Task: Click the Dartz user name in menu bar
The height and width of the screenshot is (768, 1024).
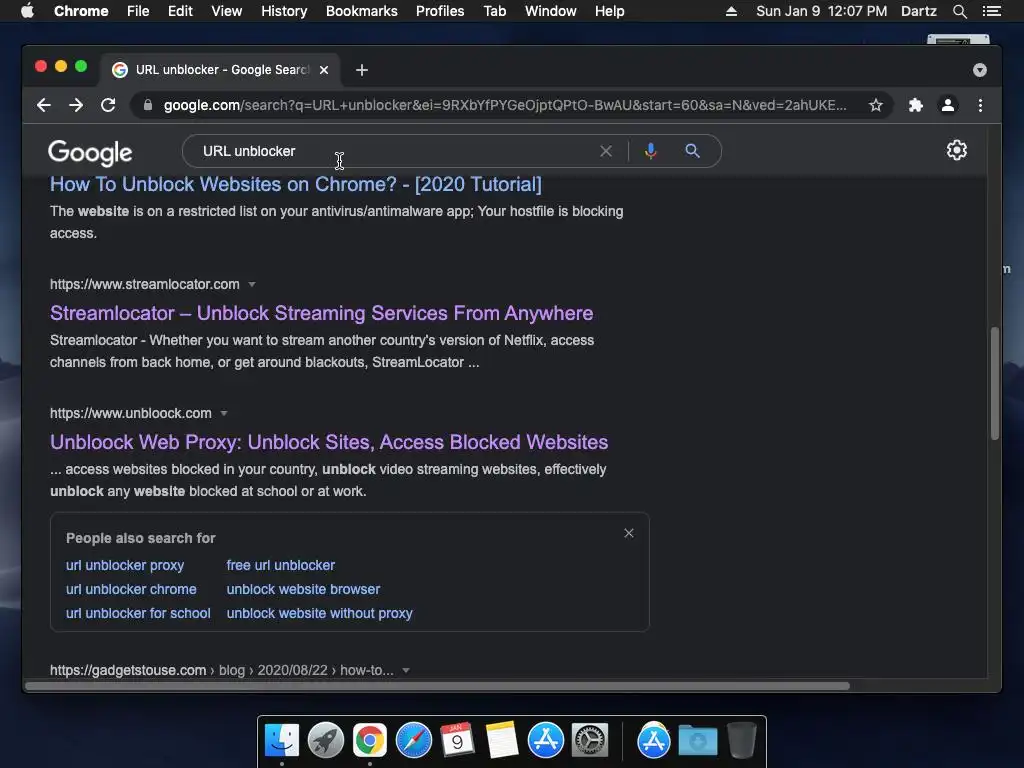Action: (918, 11)
